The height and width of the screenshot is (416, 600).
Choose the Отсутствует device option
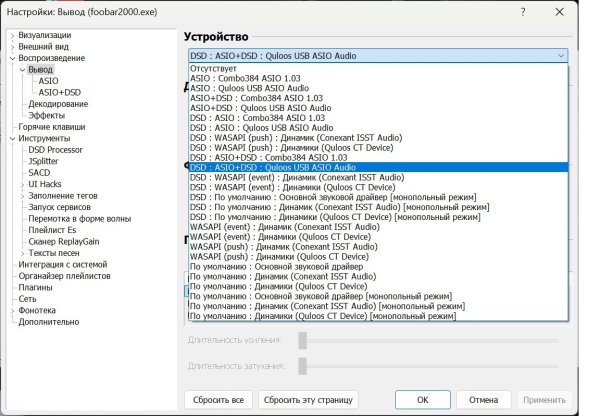[x=378, y=69]
